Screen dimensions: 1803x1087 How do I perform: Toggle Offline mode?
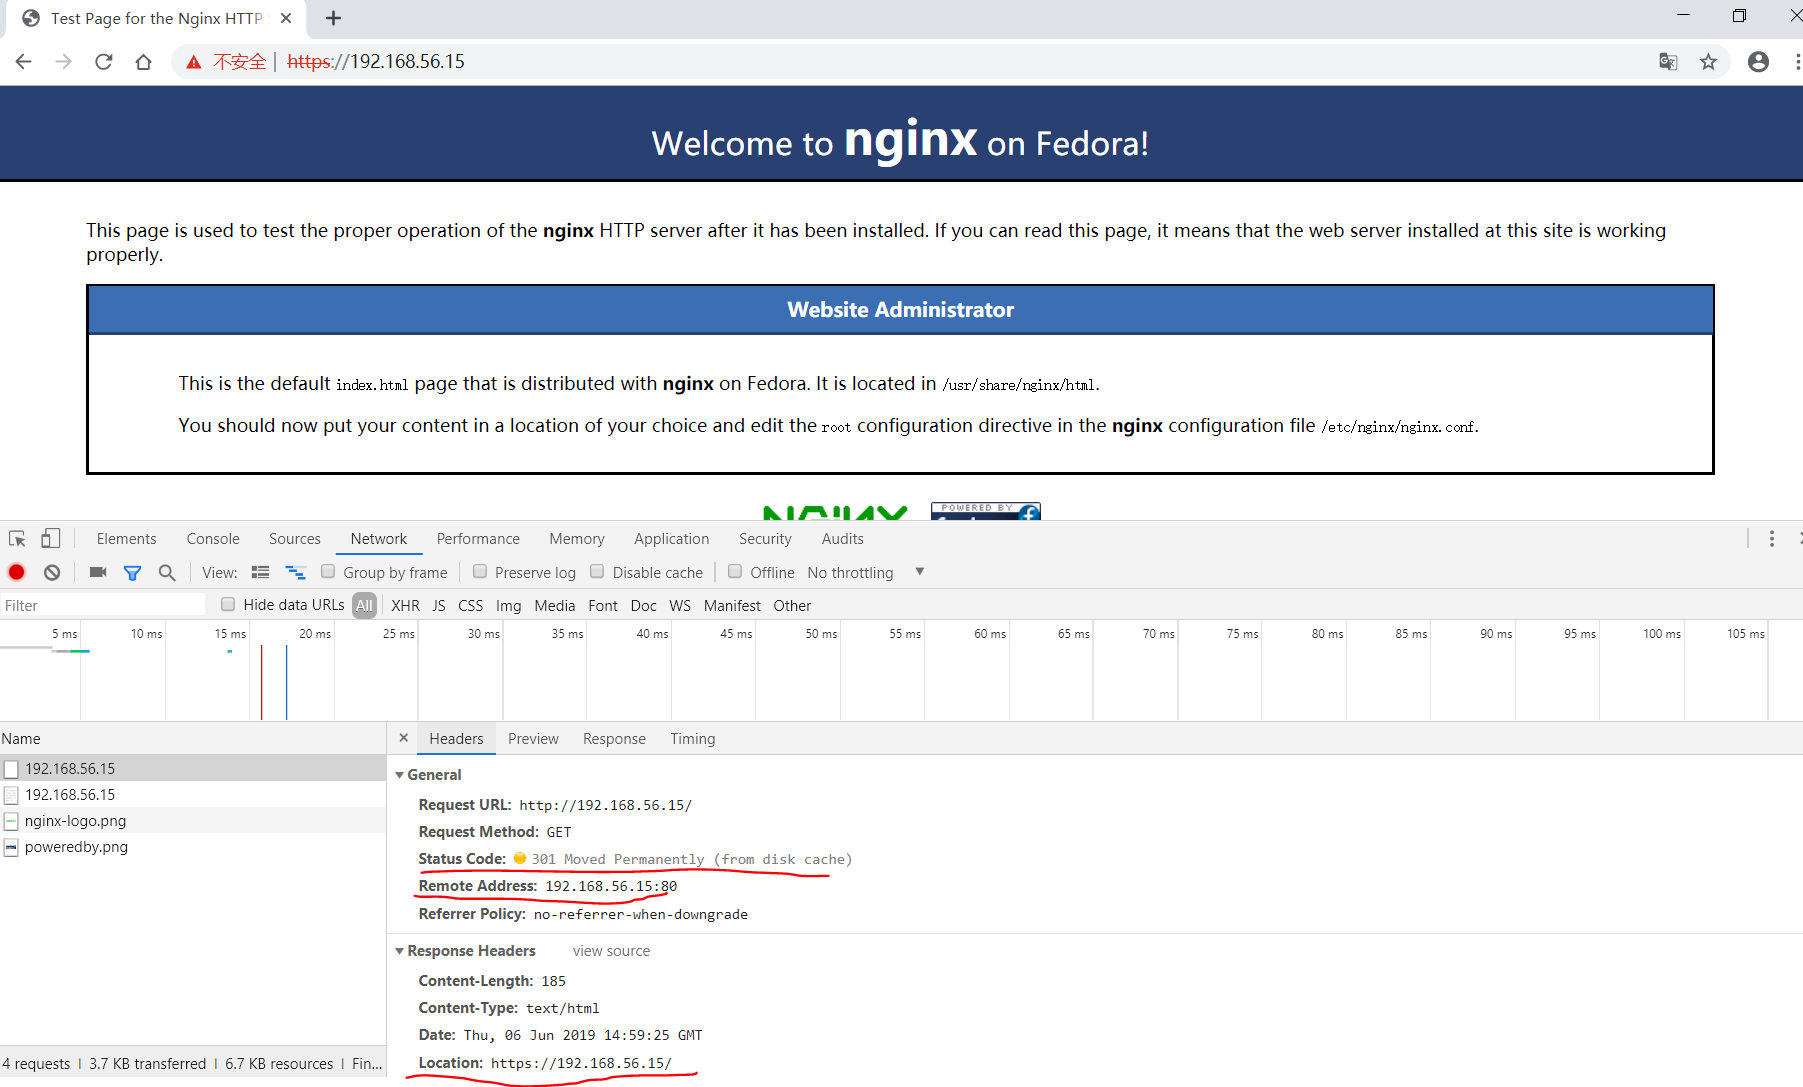[x=735, y=572]
